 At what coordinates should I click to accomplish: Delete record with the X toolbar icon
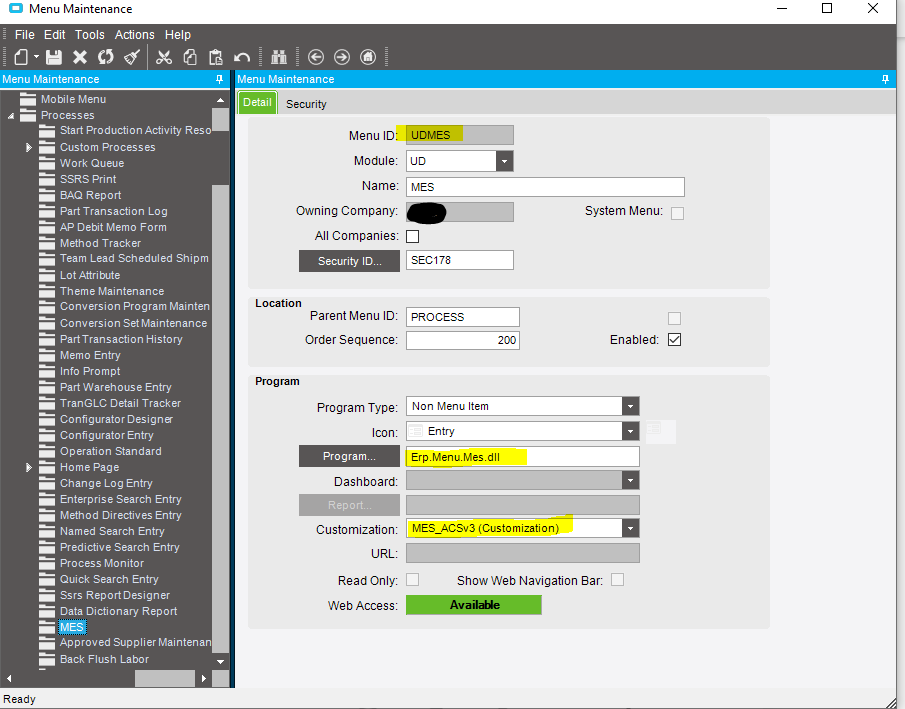pyautogui.click(x=80, y=57)
